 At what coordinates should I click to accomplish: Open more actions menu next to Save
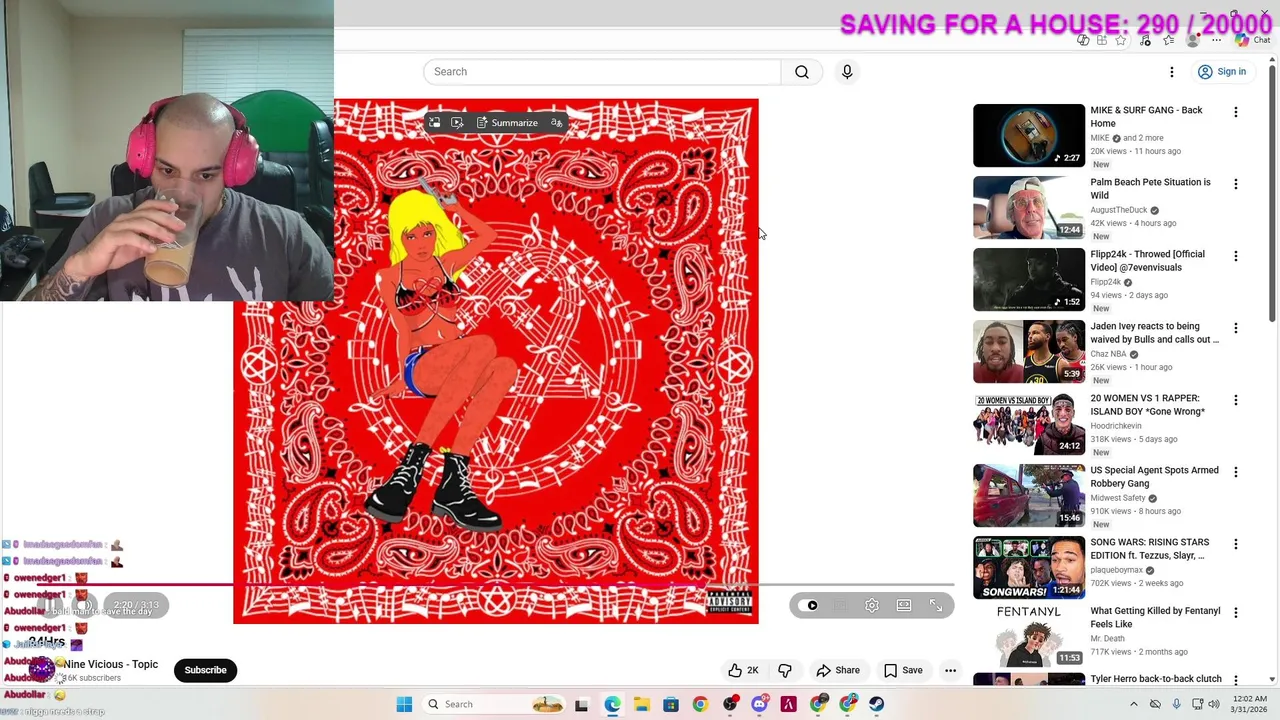click(951, 671)
